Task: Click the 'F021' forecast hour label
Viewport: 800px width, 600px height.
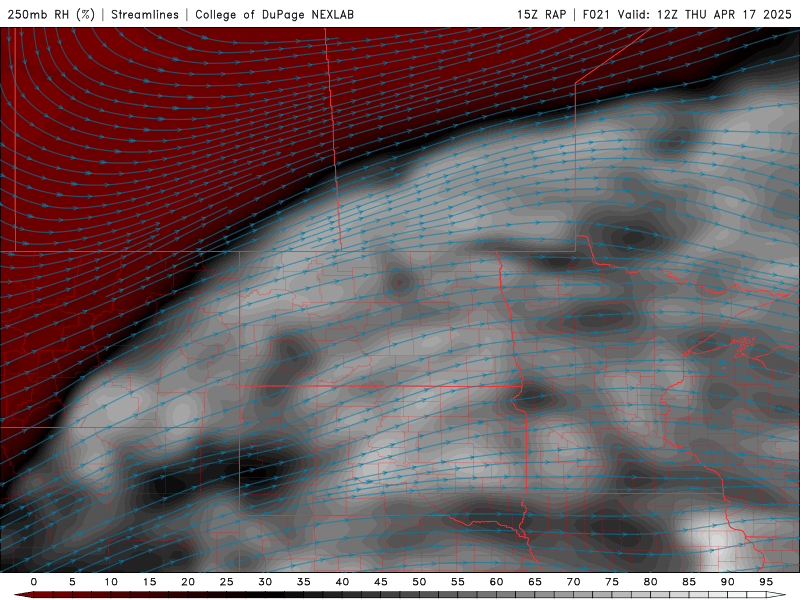Action: 596,14
